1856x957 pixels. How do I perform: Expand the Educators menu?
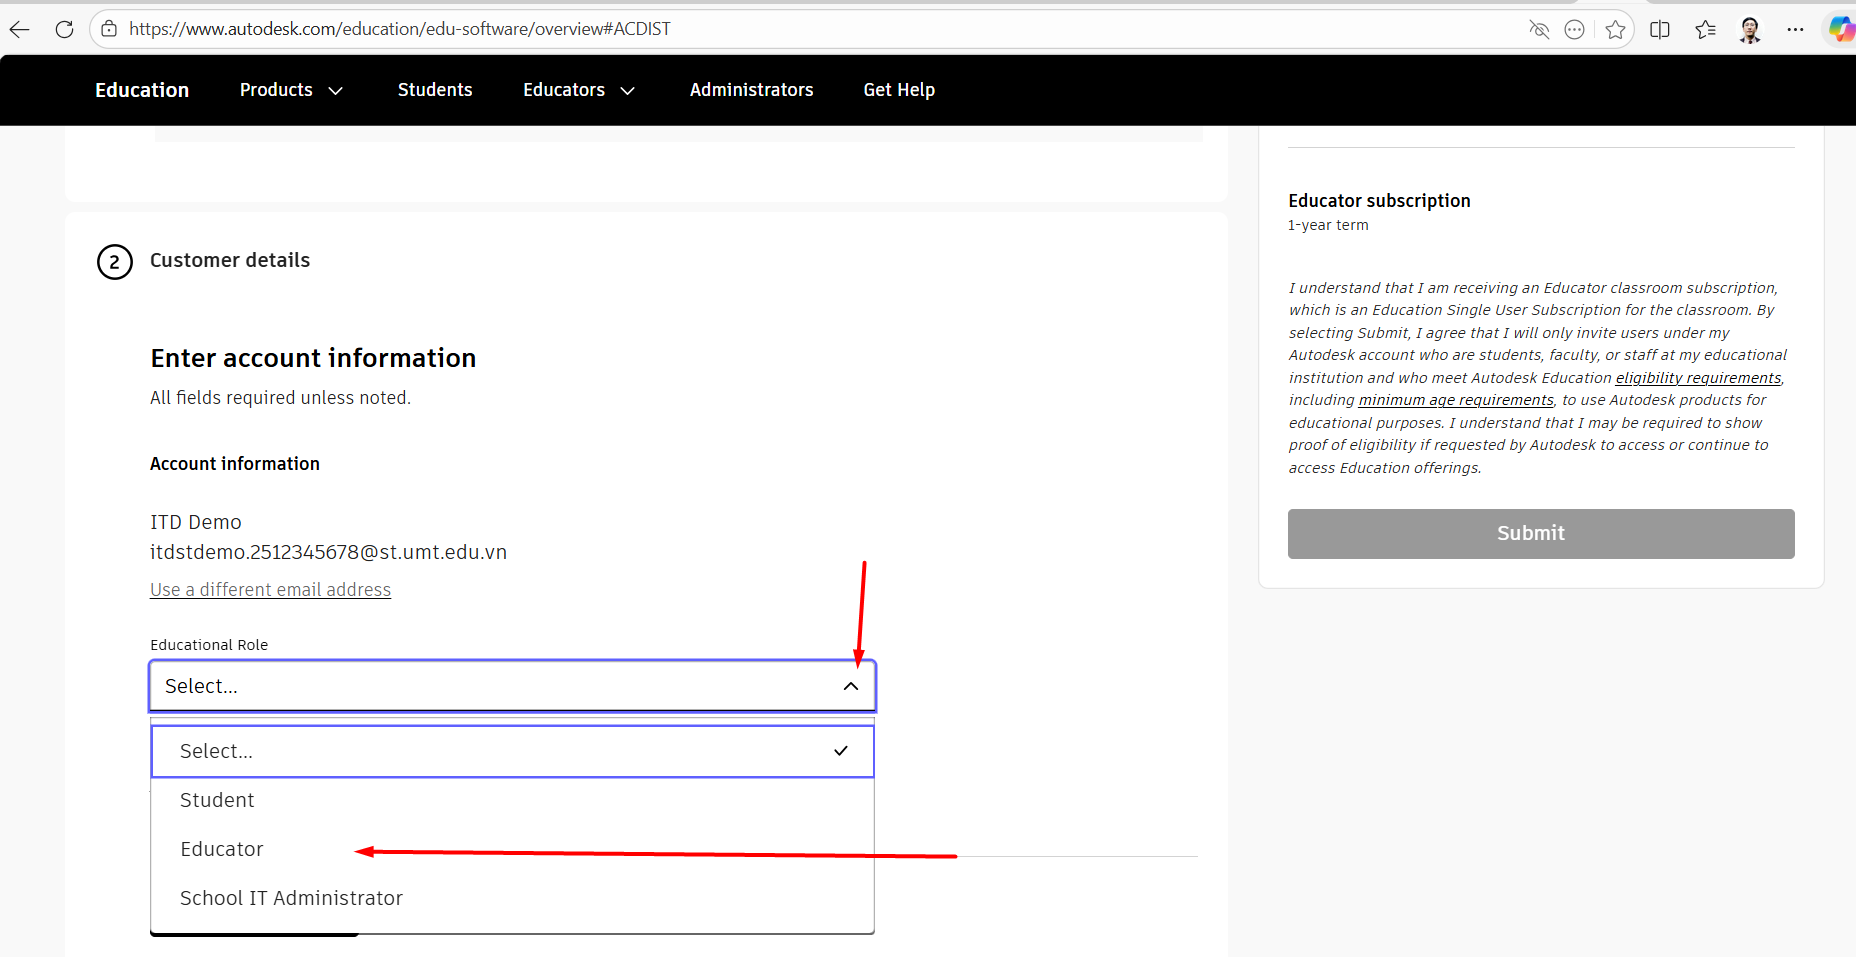(579, 90)
